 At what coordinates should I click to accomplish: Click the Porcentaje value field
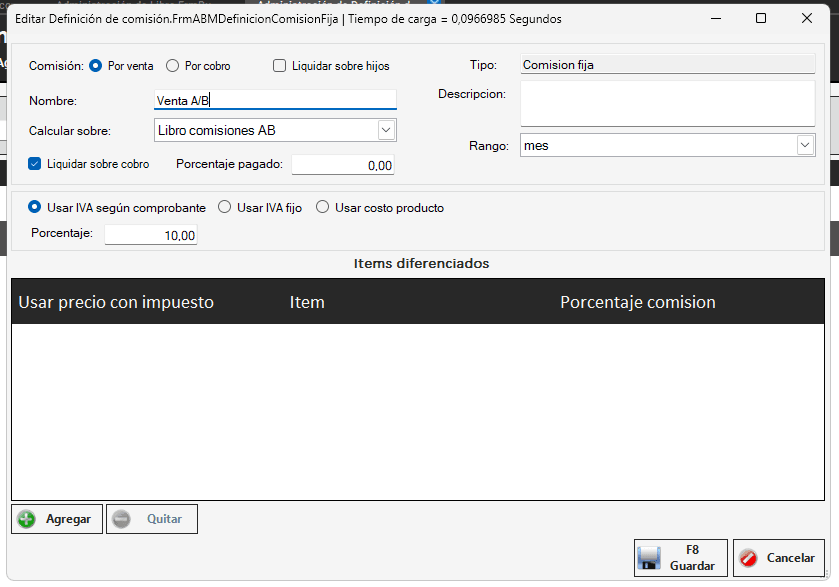(151, 234)
